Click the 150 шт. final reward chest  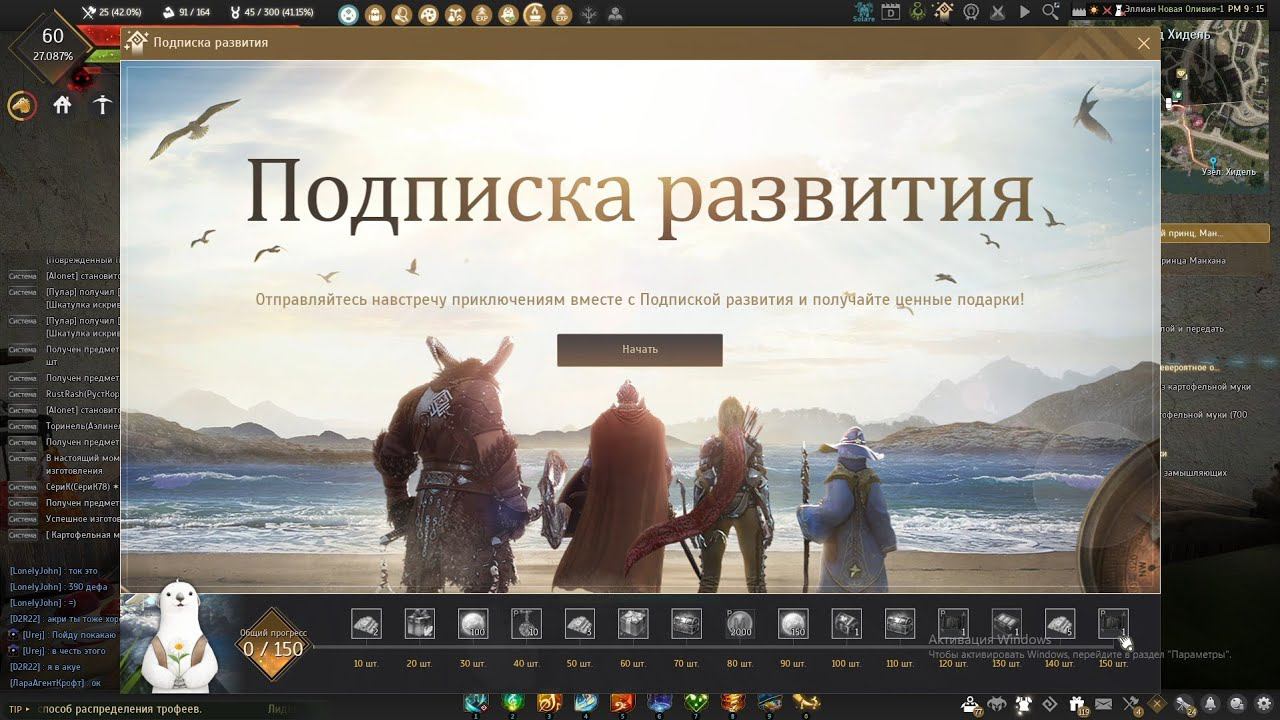pos(1113,625)
